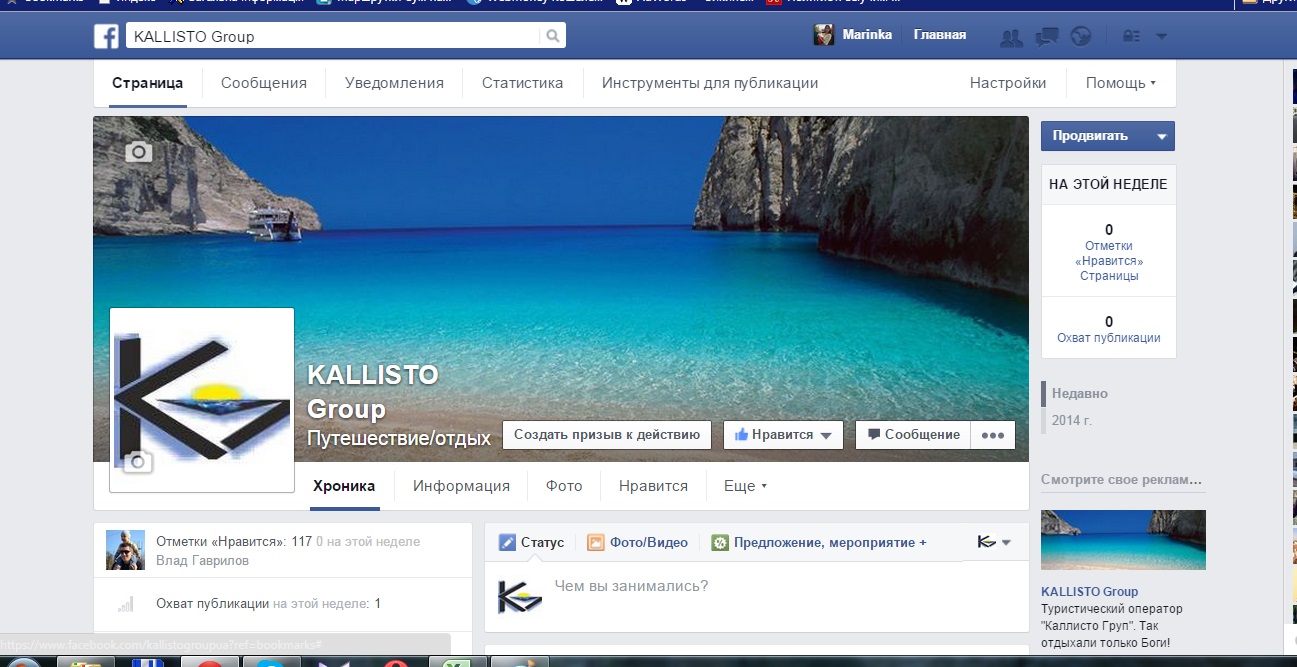Viewport: 1297px width, 667px height.
Task: Select Предложение, мероприятие + post type
Action: coord(819,543)
